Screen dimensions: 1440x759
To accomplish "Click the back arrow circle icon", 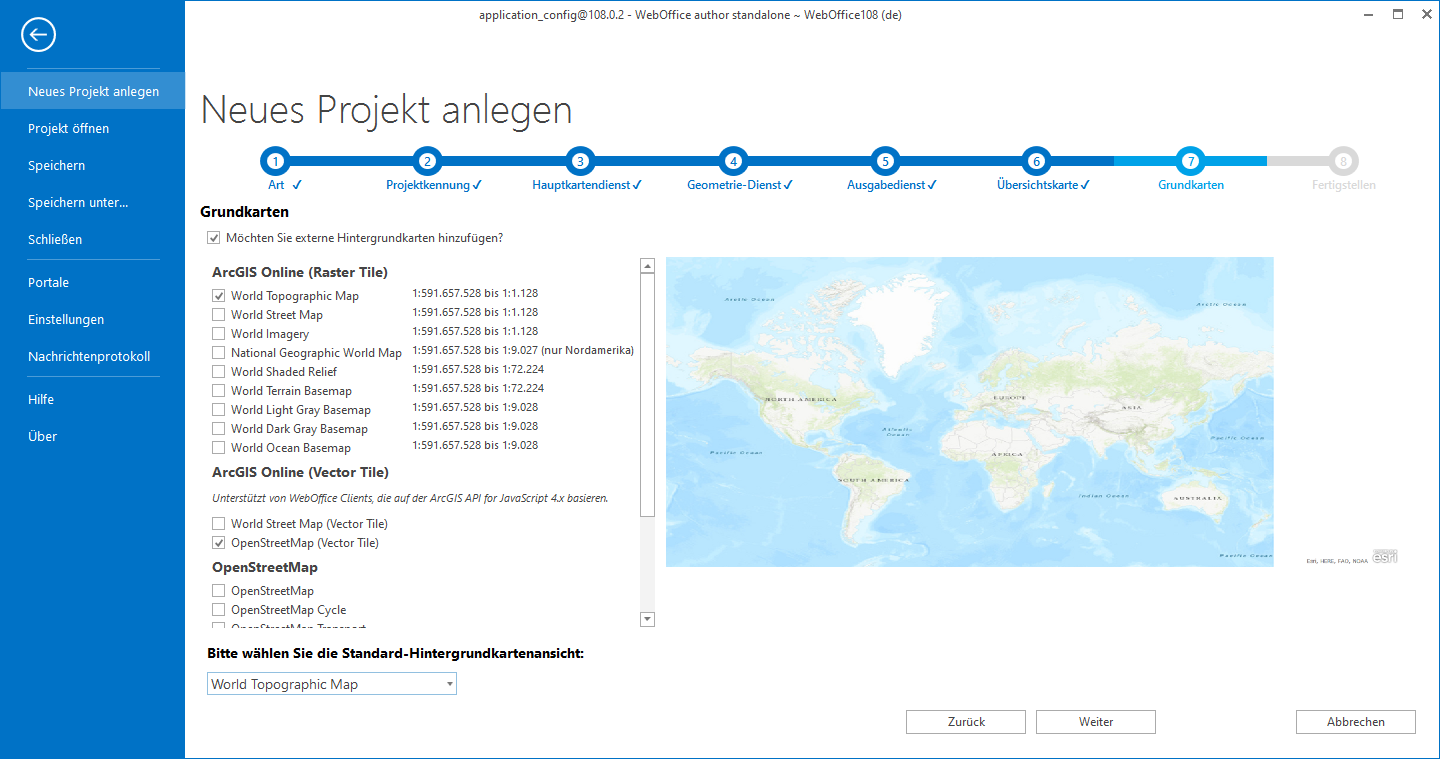I will coord(38,35).
